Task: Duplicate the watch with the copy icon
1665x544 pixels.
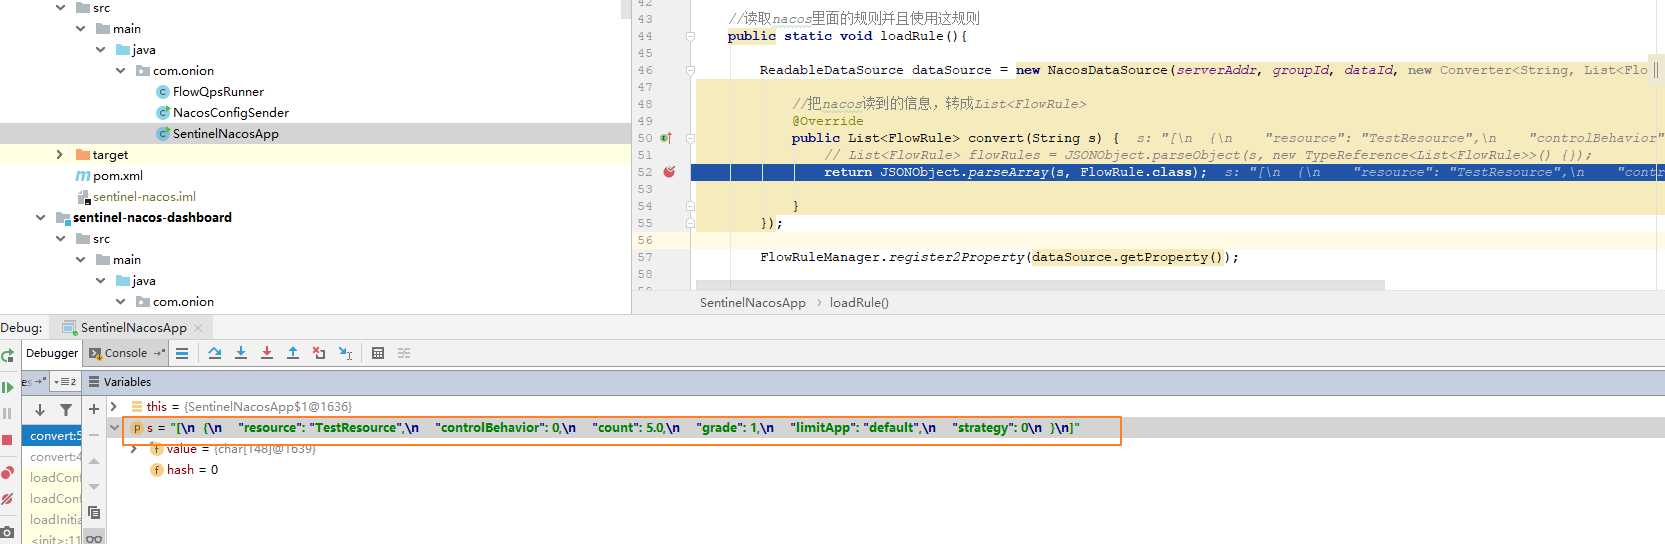Action: [x=94, y=513]
